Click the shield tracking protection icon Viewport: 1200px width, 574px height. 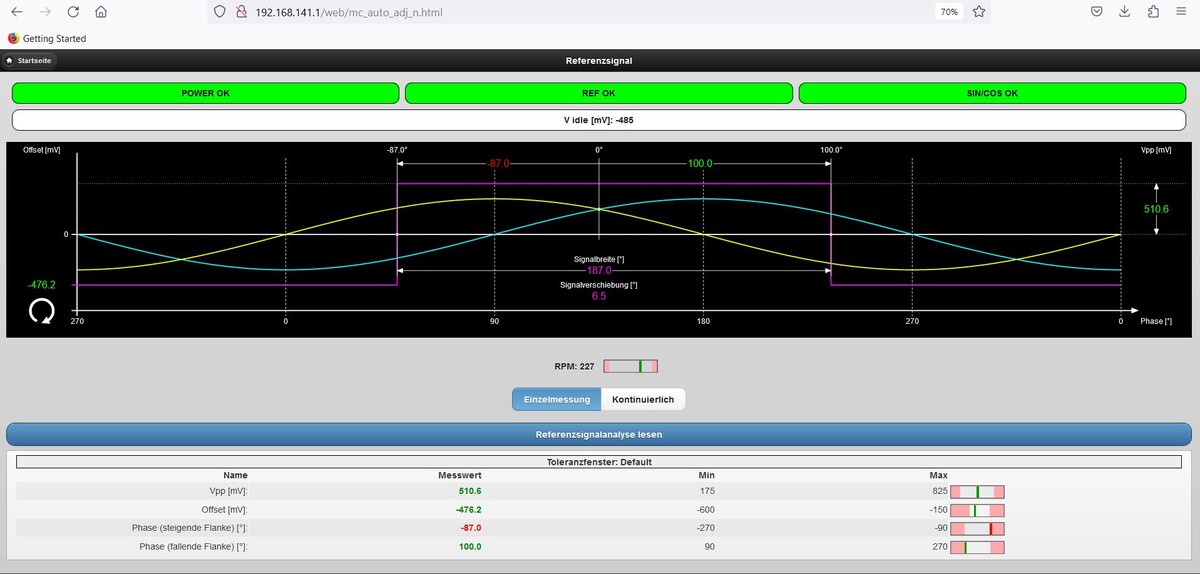[221, 12]
